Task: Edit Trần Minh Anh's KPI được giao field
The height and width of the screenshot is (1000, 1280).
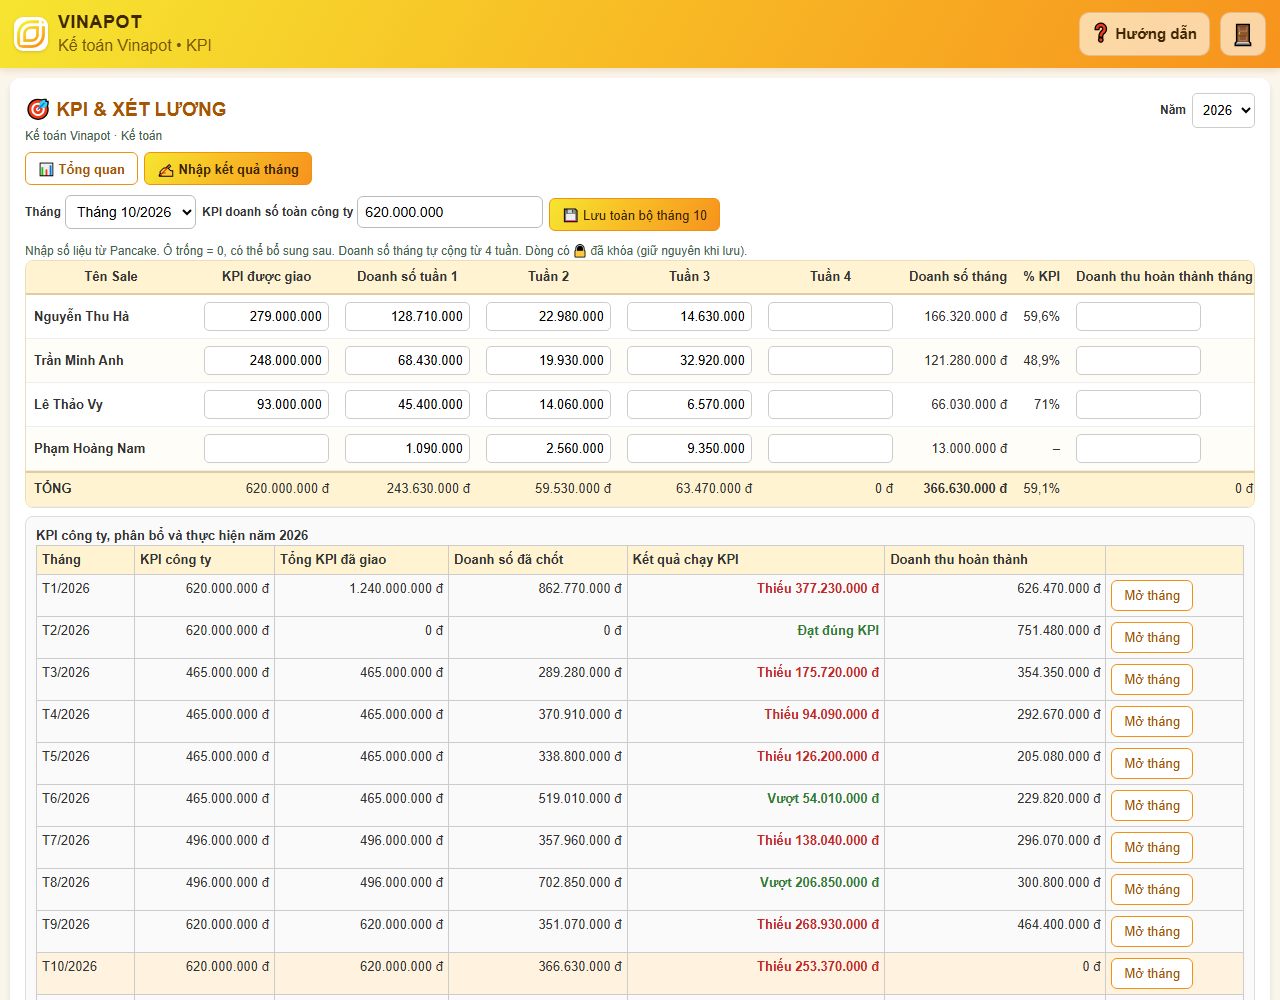Action: (x=266, y=360)
